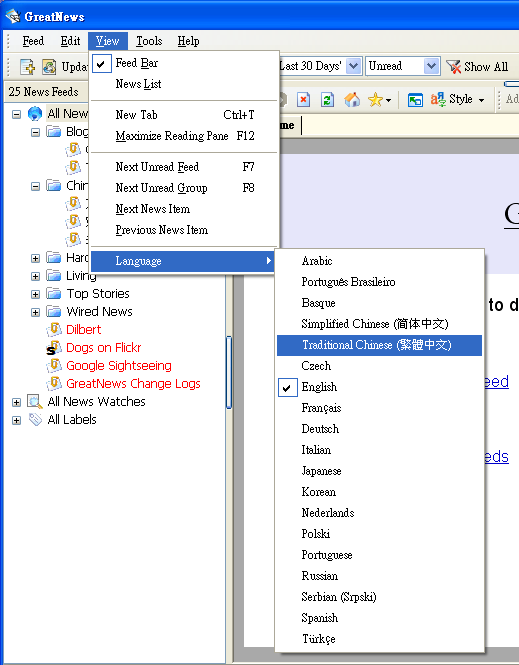
Task: Select the Dilbert feed
Action: tap(84, 330)
